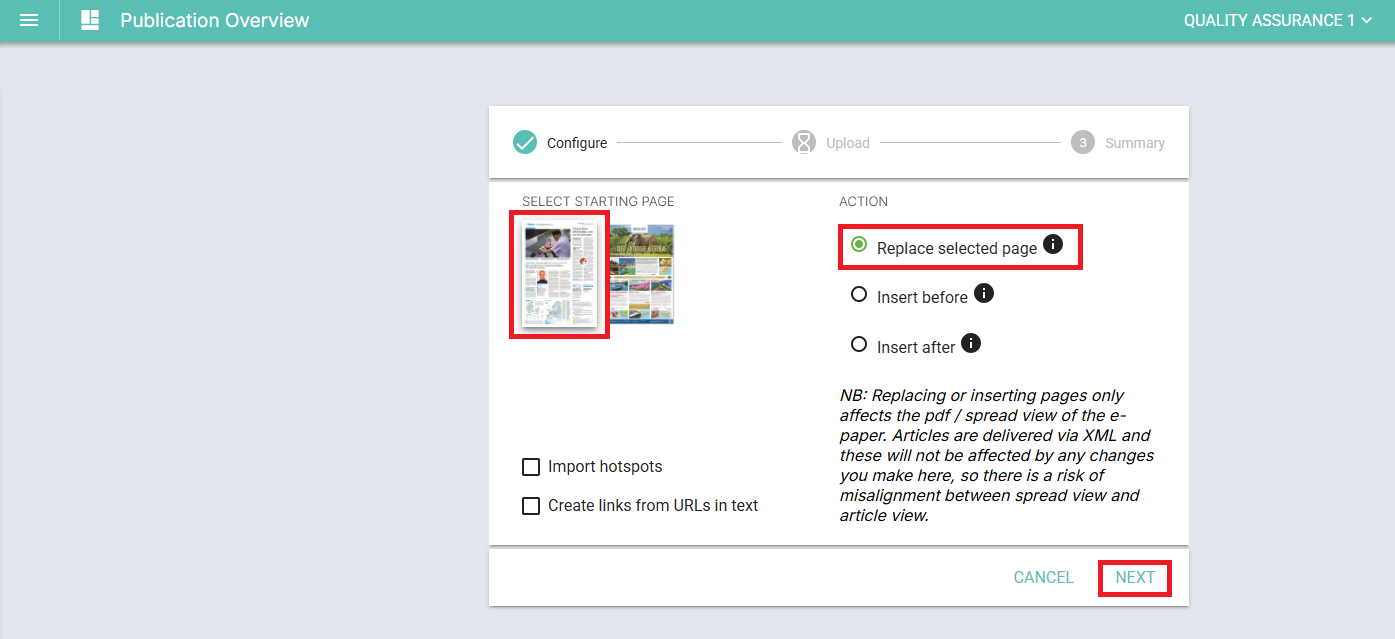Click the CANCEL button
Image resolution: width=1395 pixels, height=639 pixels.
[1044, 578]
